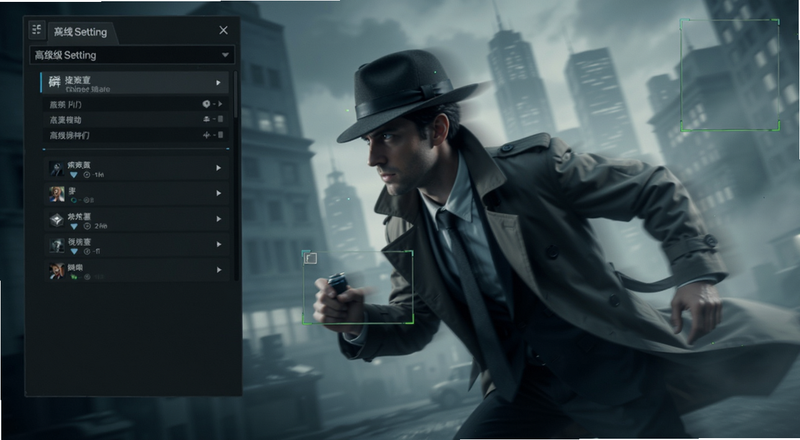
Task: Select the highlighted row with blue left bar
Action: [135, 83]
